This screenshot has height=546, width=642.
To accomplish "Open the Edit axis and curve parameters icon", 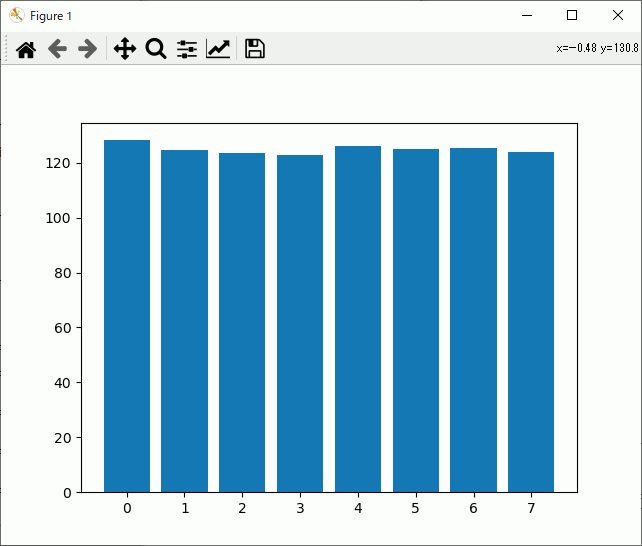I will click(x=218, y=49).
